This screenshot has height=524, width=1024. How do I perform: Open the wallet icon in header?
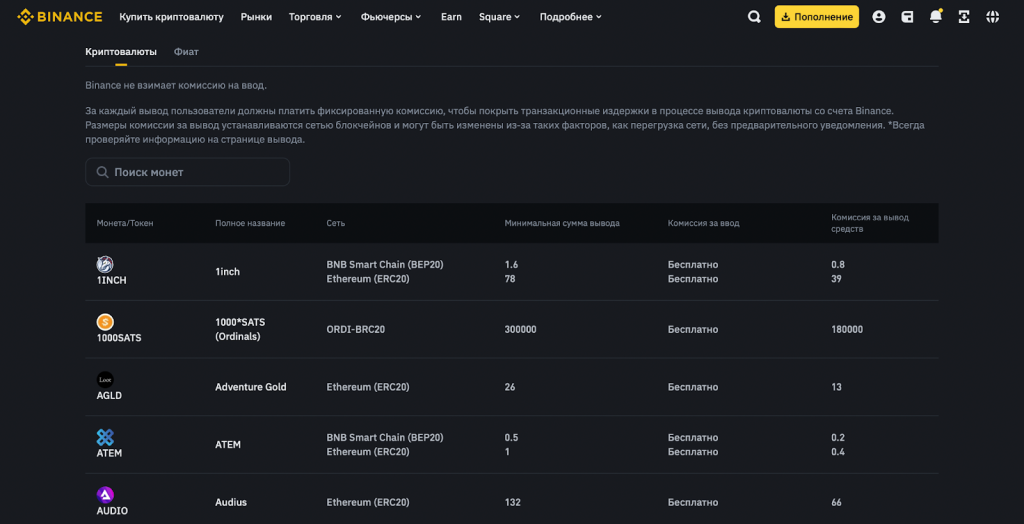coord(907,17)
